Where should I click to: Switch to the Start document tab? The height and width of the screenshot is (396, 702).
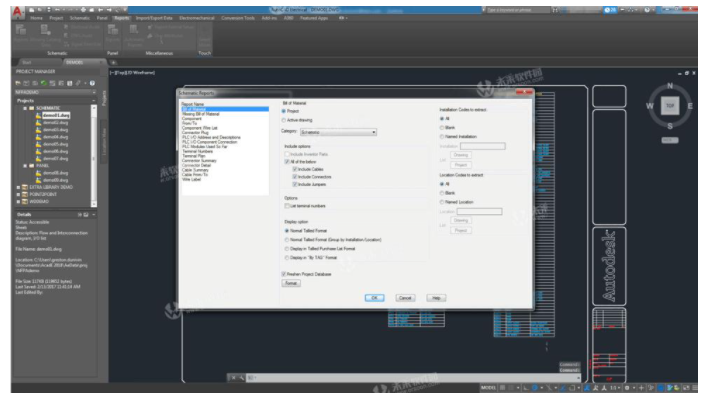[27, 62]
